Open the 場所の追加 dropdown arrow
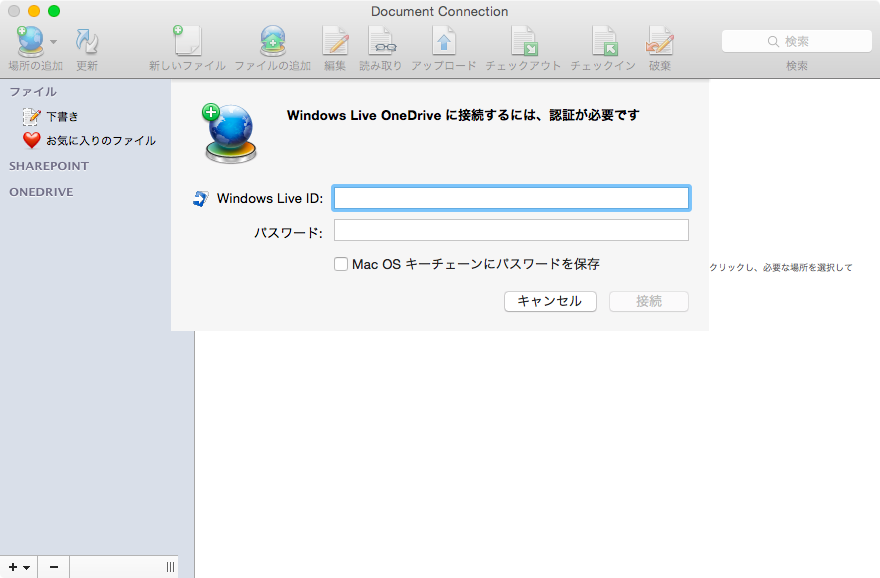The image size is (880, 578). tap(53, 42)
